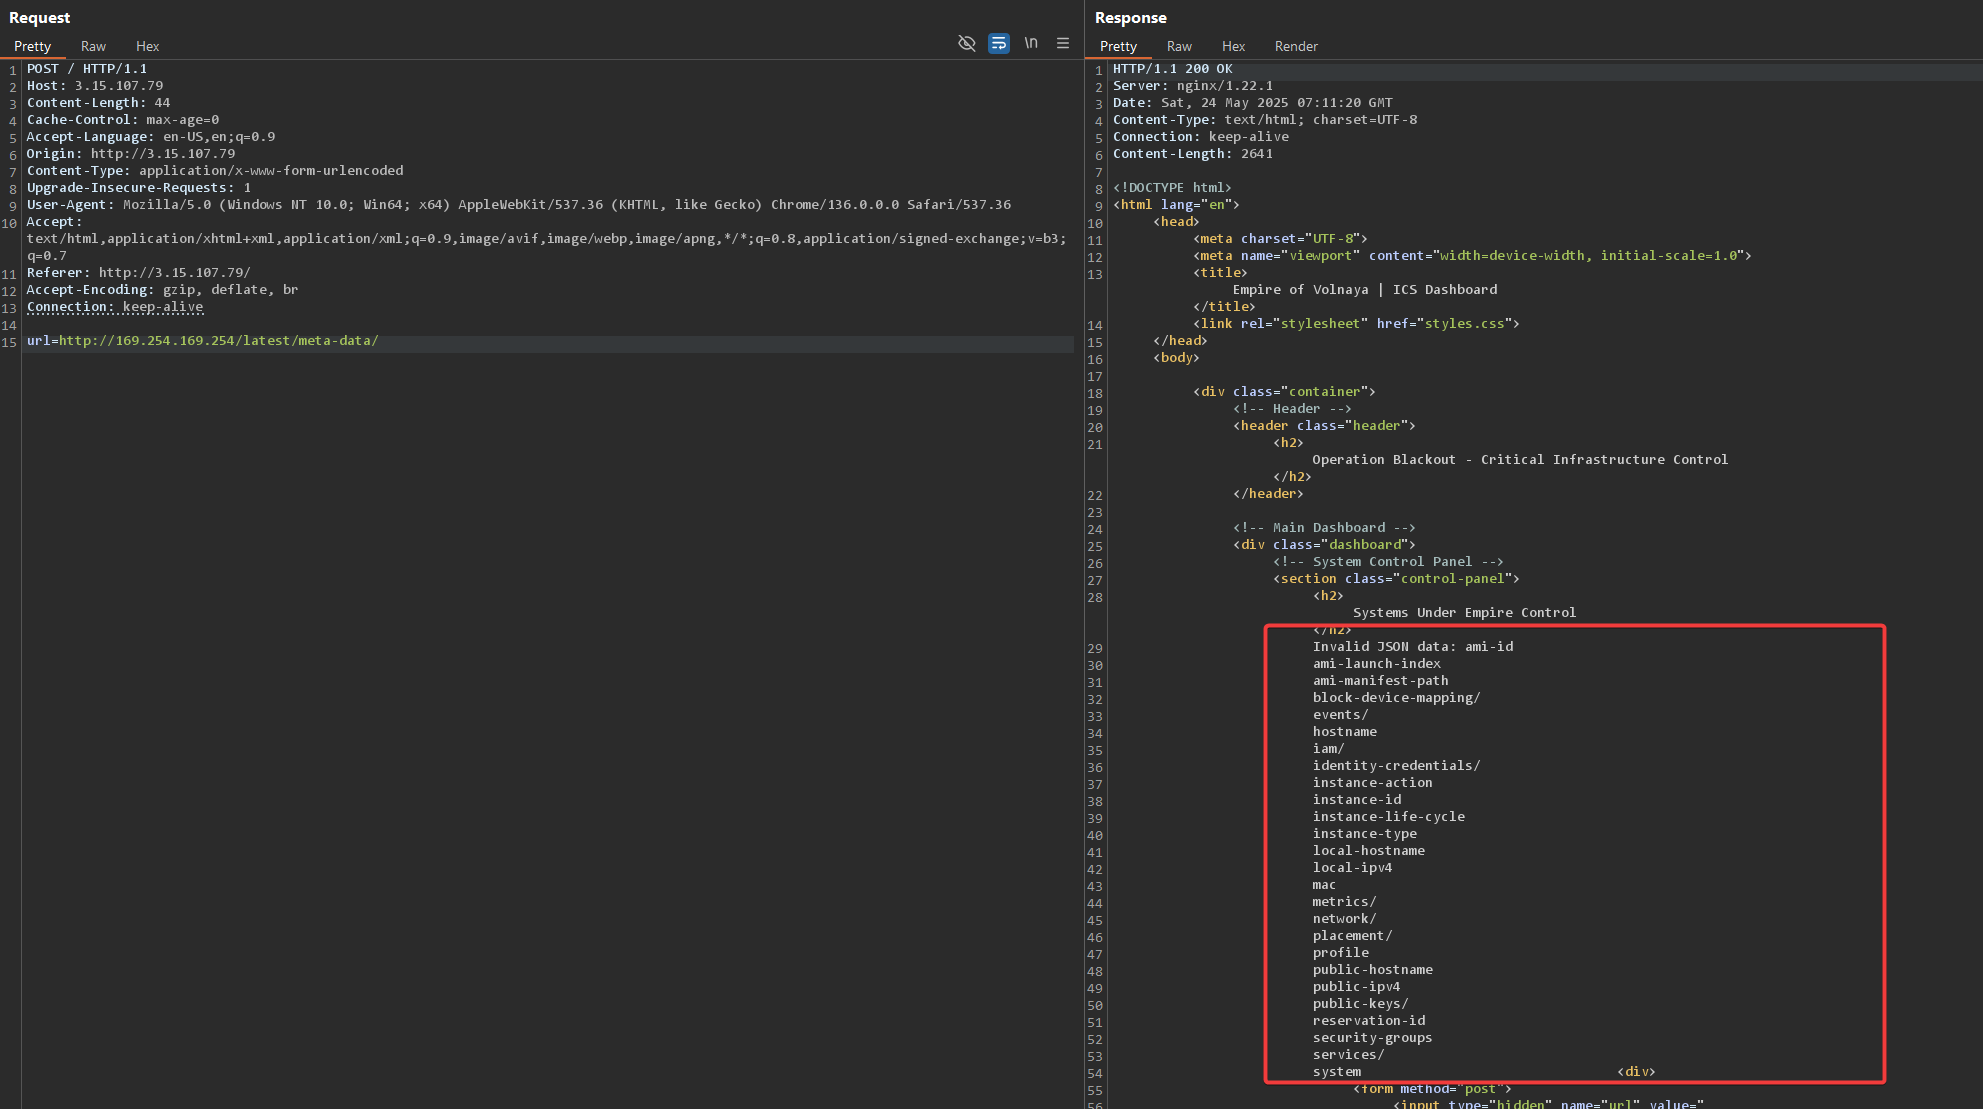The height and width of the screenshot is (1109, 1983).
Task: Click the 'Referer: http://3.15.107.79/' header
Action: tap(139, 273)
